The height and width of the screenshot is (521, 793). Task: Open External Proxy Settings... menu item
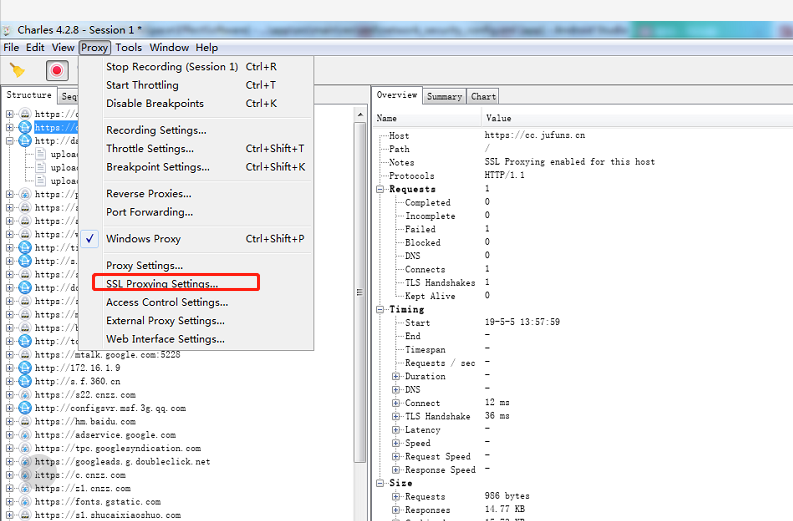tap(196, 321)
